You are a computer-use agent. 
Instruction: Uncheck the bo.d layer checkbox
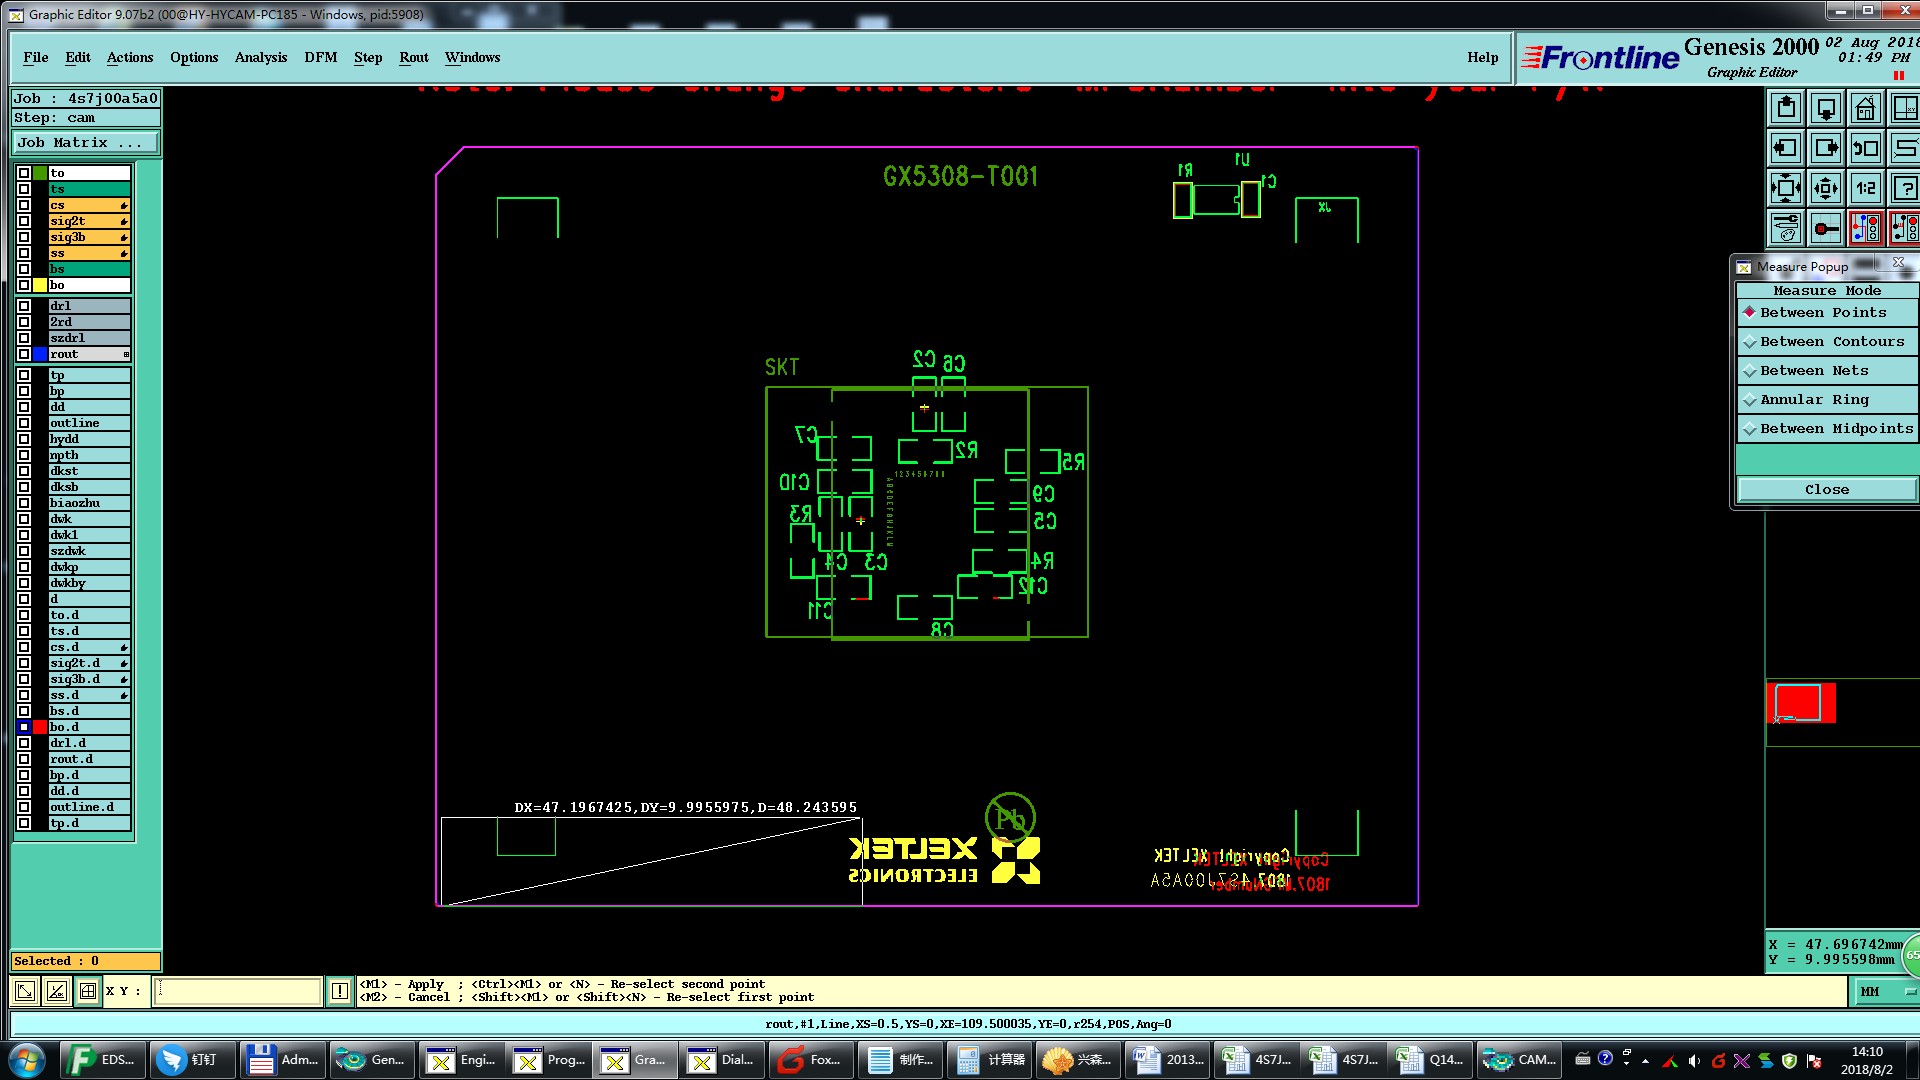coord(24,727)
